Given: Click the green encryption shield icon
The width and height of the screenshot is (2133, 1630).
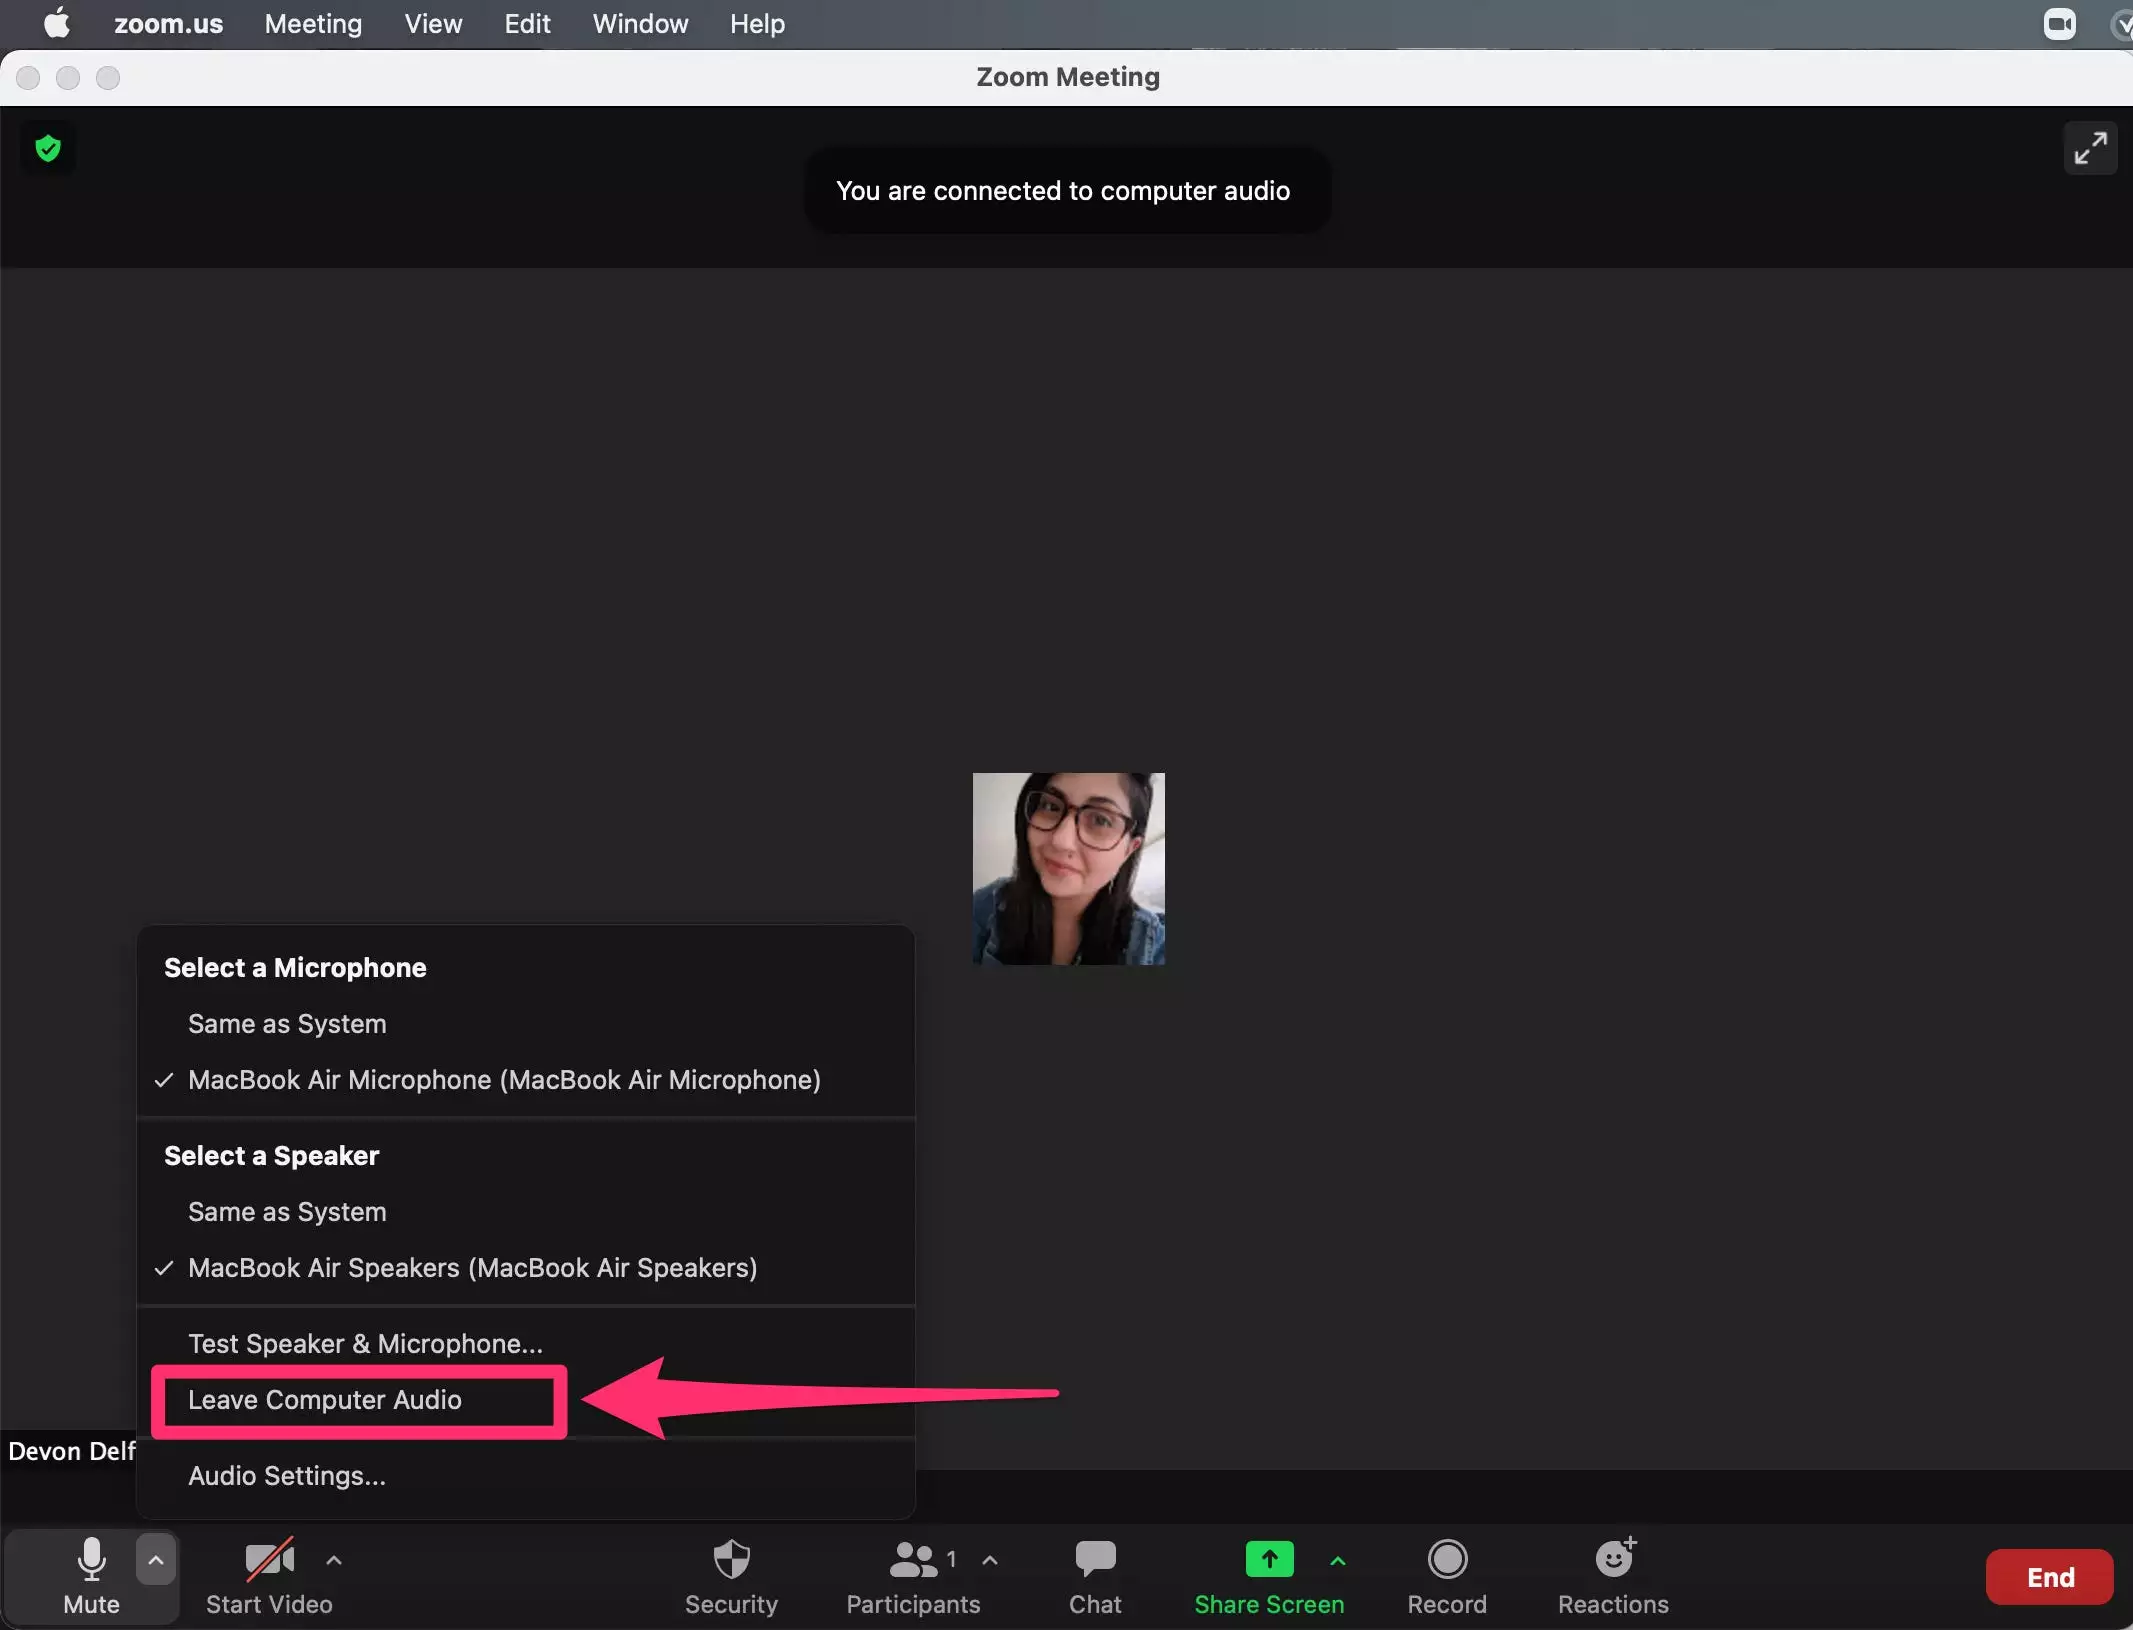Looking at the screenshot, I should pyautogui.click(x=48, y=149).
